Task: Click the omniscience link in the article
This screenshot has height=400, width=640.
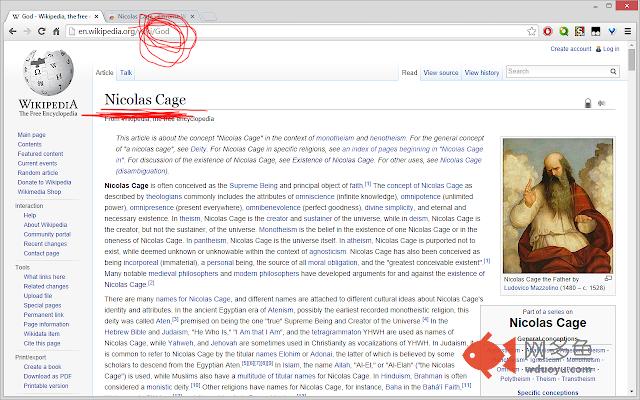Action: click(315, 197)
